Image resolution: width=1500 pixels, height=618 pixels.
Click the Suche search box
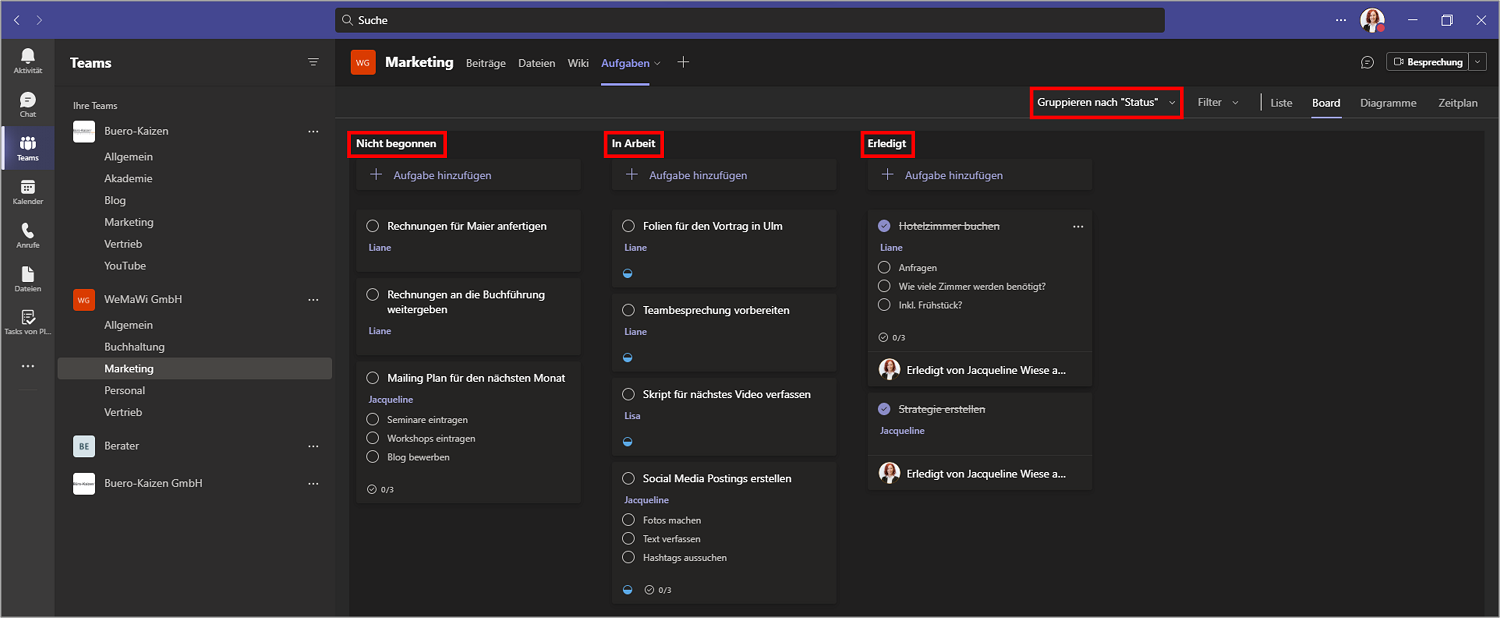tap(750, 20)
